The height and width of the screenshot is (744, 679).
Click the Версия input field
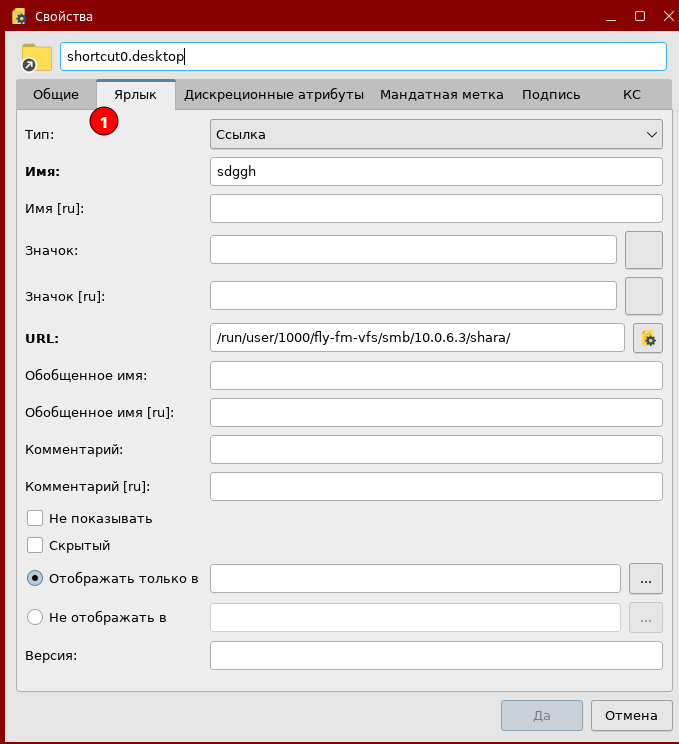coord(436,656)
